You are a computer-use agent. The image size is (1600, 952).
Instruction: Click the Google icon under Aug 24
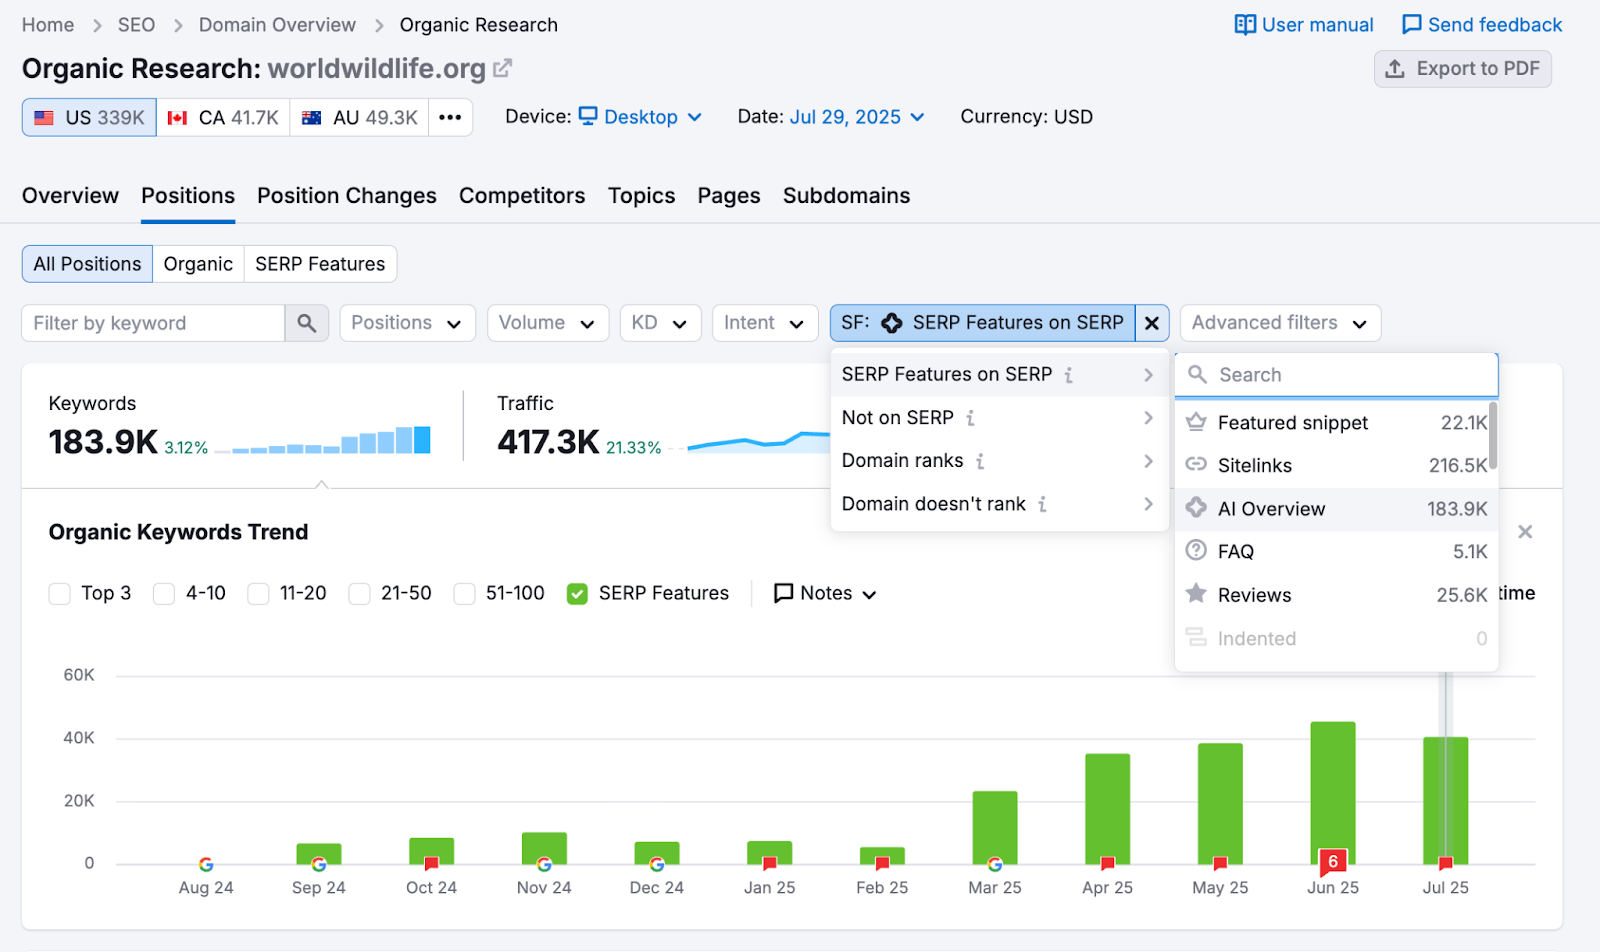[205, 864]
